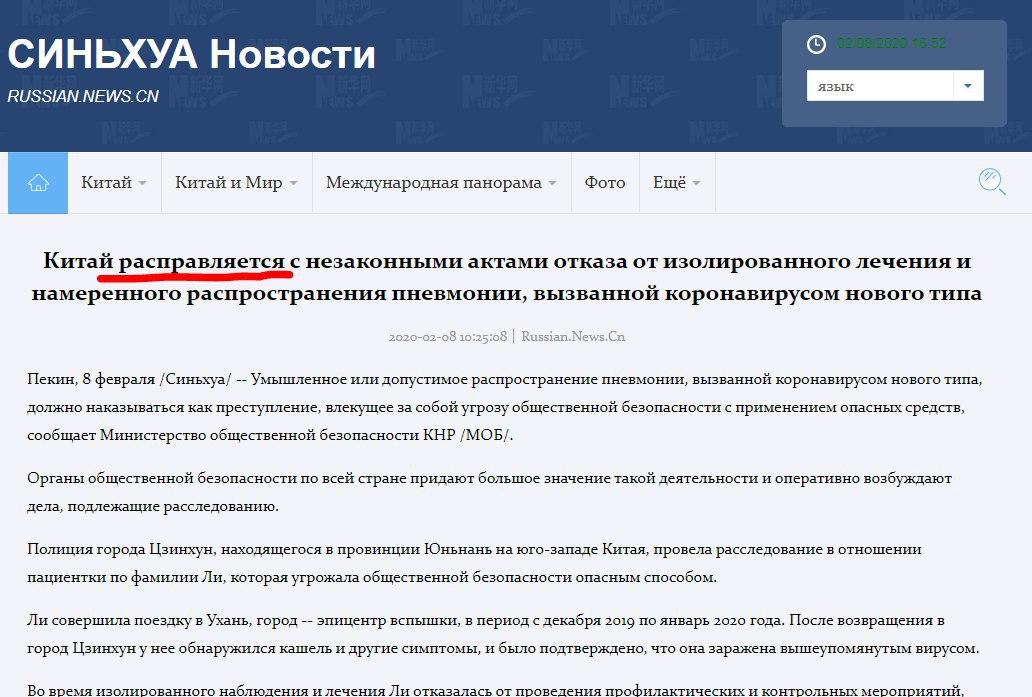Expand the Международная панорама dropdown arrow
This screenshot has width=1032, height=697.
pos(552,183)
